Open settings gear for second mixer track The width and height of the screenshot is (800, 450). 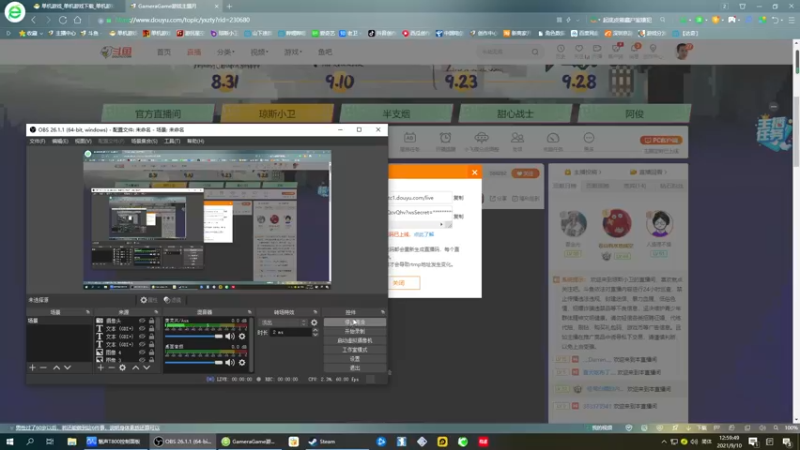tap(242, 362)
